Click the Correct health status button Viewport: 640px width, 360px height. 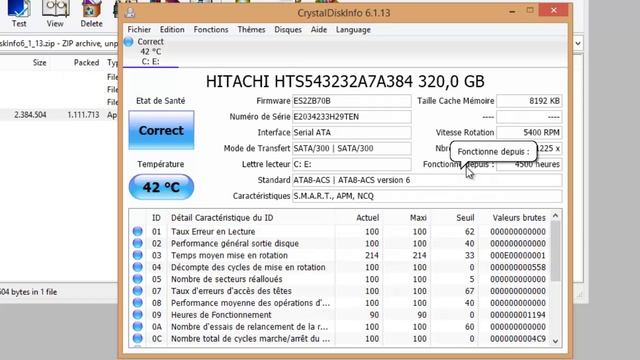[161, 130]
